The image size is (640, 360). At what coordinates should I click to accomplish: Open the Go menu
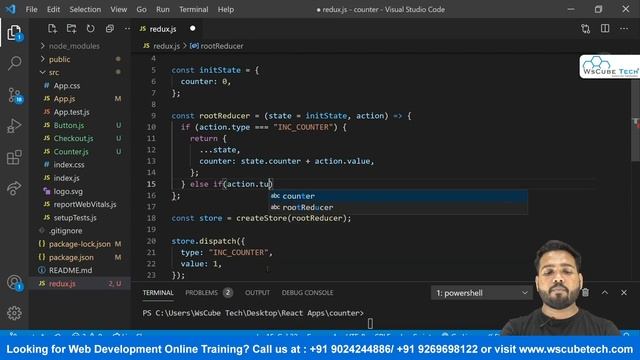click(x=141, y=9)
